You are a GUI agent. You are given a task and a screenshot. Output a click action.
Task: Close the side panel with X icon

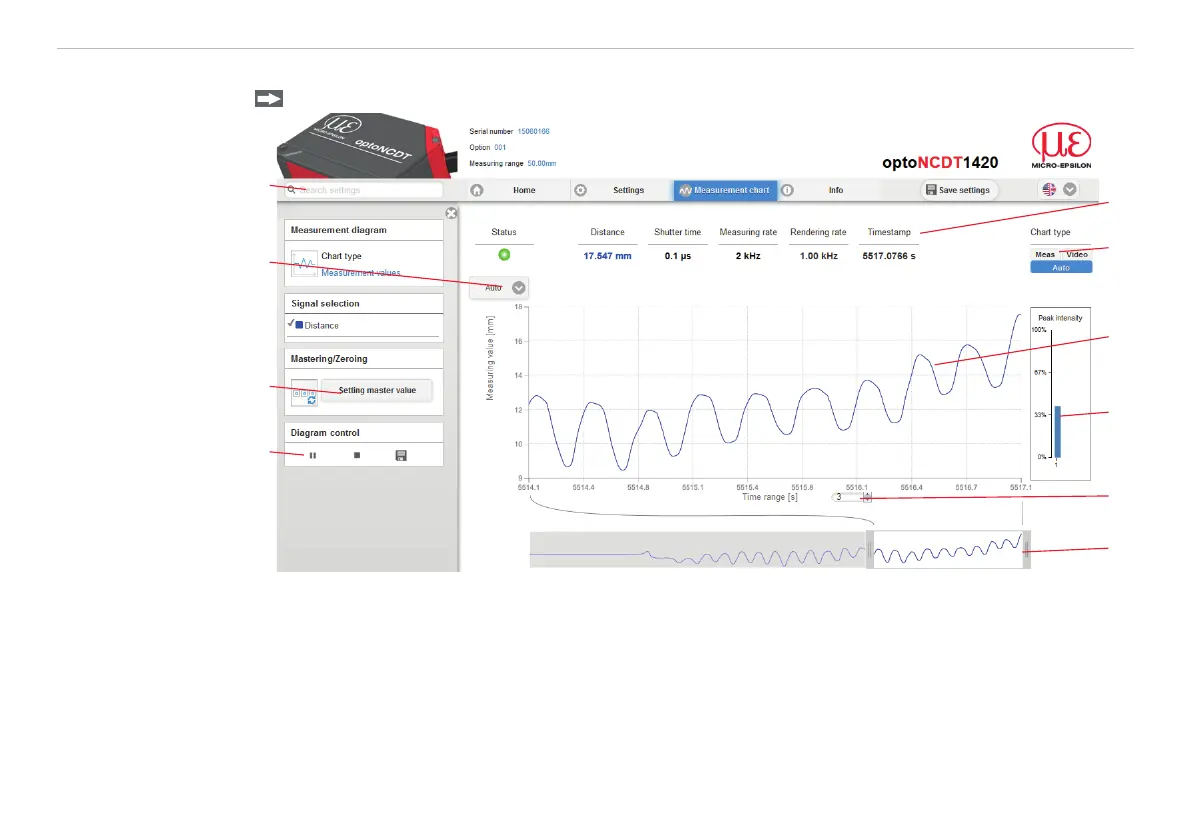pyautogui.click(x=451, y=213)
